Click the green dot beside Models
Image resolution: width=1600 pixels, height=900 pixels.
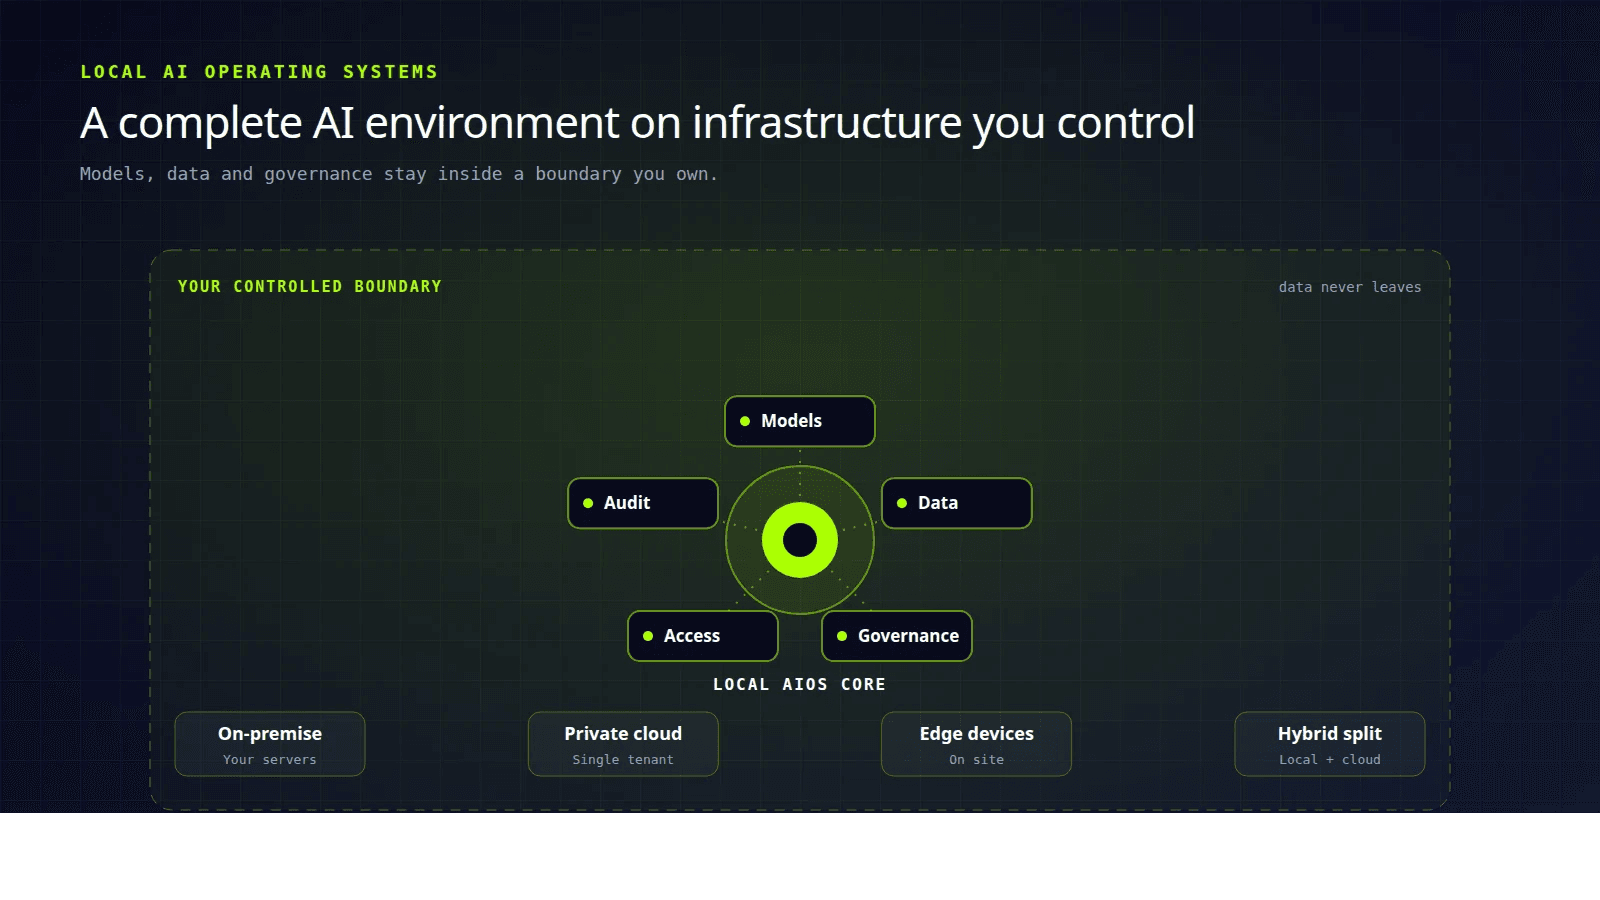[745, 421]
